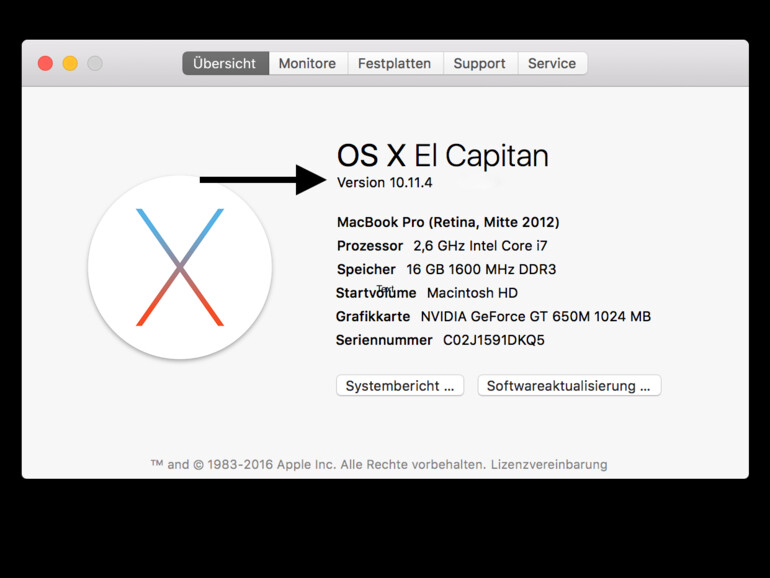Image resolution: width=770 pixels, height=578 pixels.
Task: Select the Festplatten tab
Action: point(395,63)
